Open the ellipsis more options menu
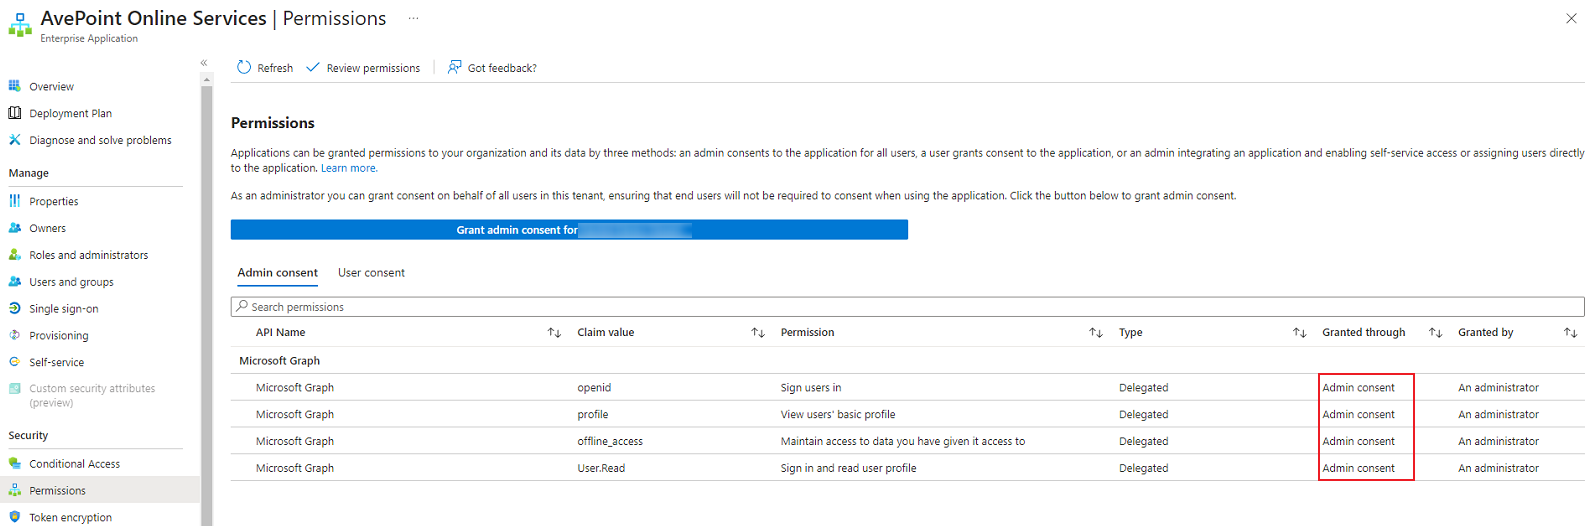This screenshot has height=526, width=1590. point(413,19)
